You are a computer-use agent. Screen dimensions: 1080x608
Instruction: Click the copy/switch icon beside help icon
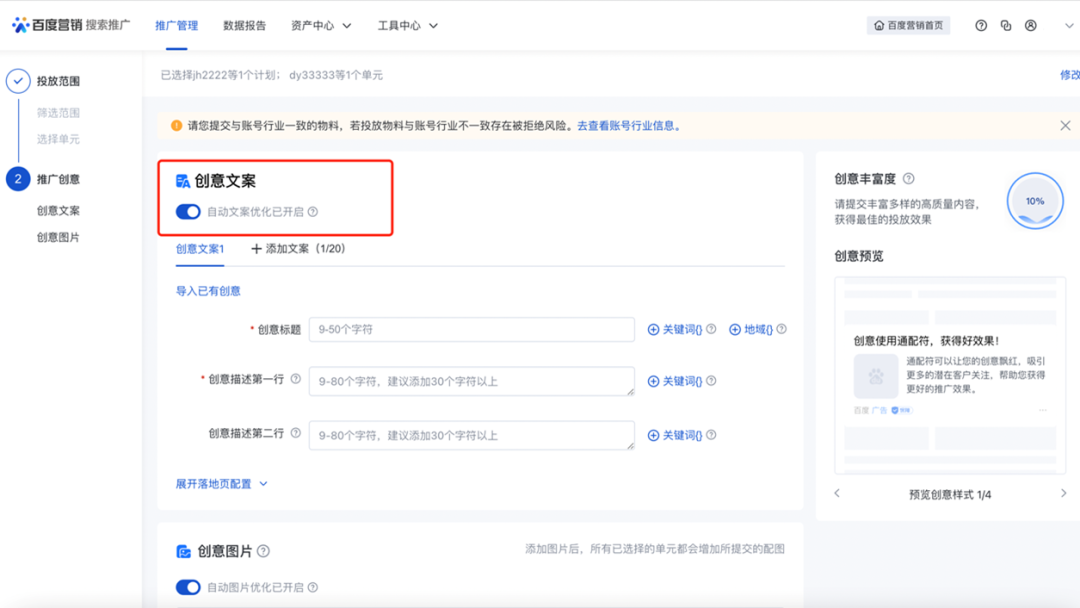[1006, 25]
